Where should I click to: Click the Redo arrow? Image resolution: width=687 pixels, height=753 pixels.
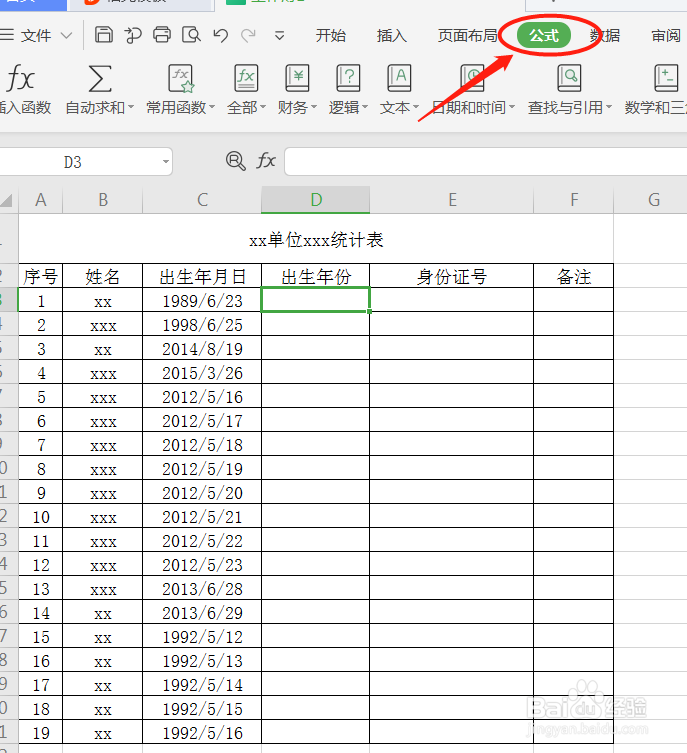point(248,36)
